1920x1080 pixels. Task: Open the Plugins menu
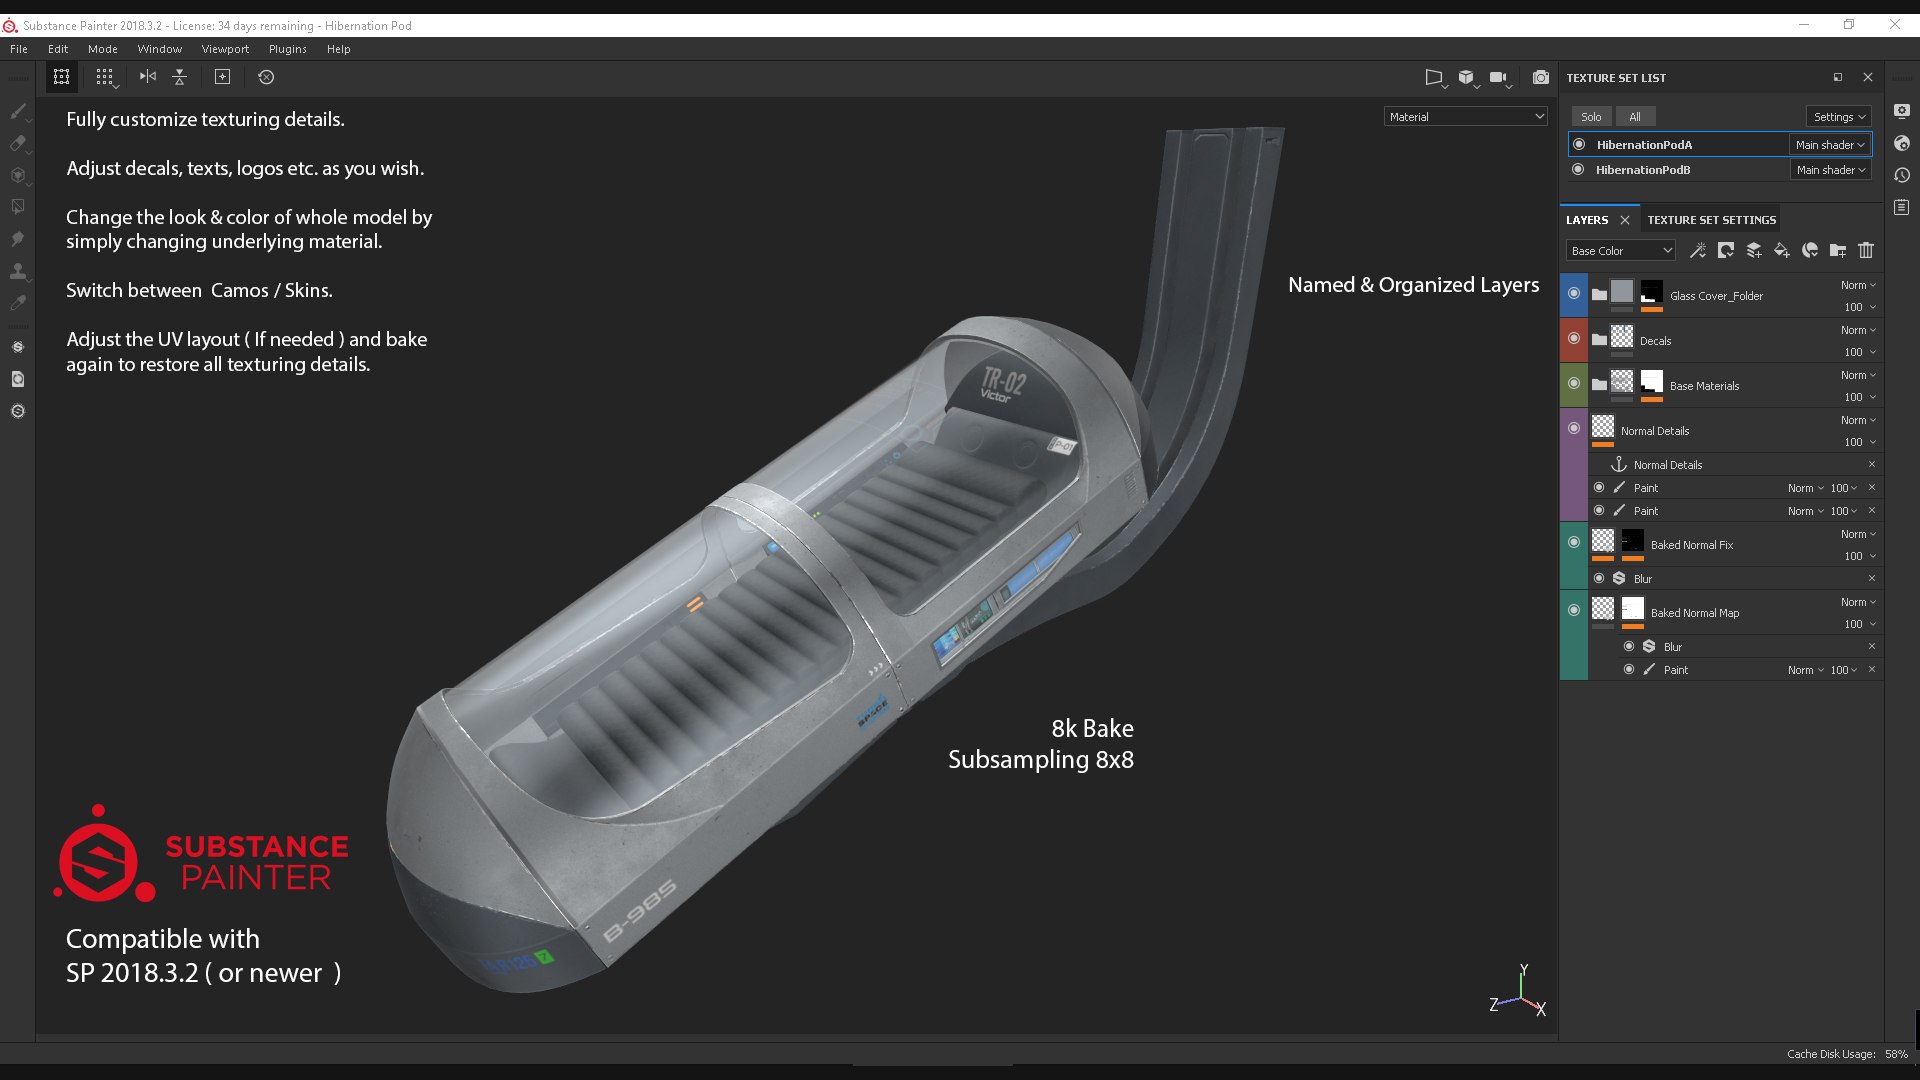click(x=288, y=49)
